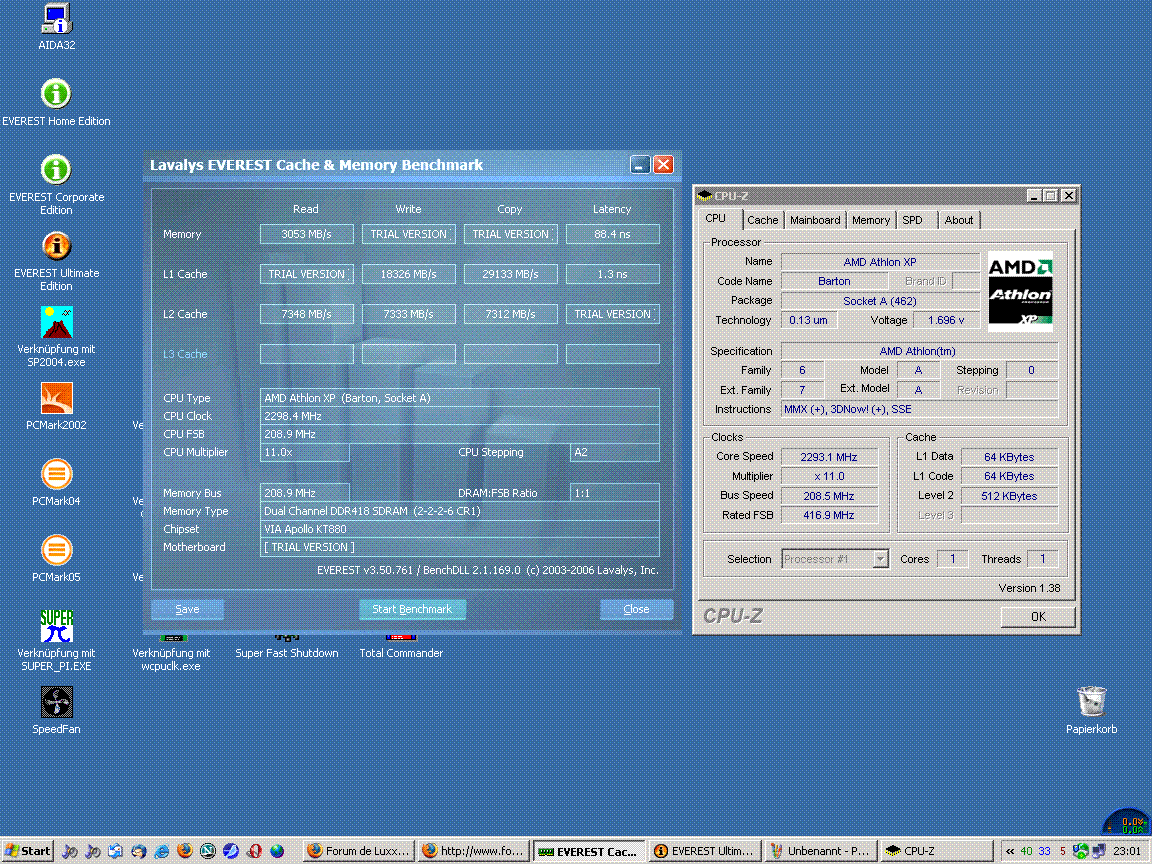Open the Total Commander desktop shortcut

coord(400,652)
